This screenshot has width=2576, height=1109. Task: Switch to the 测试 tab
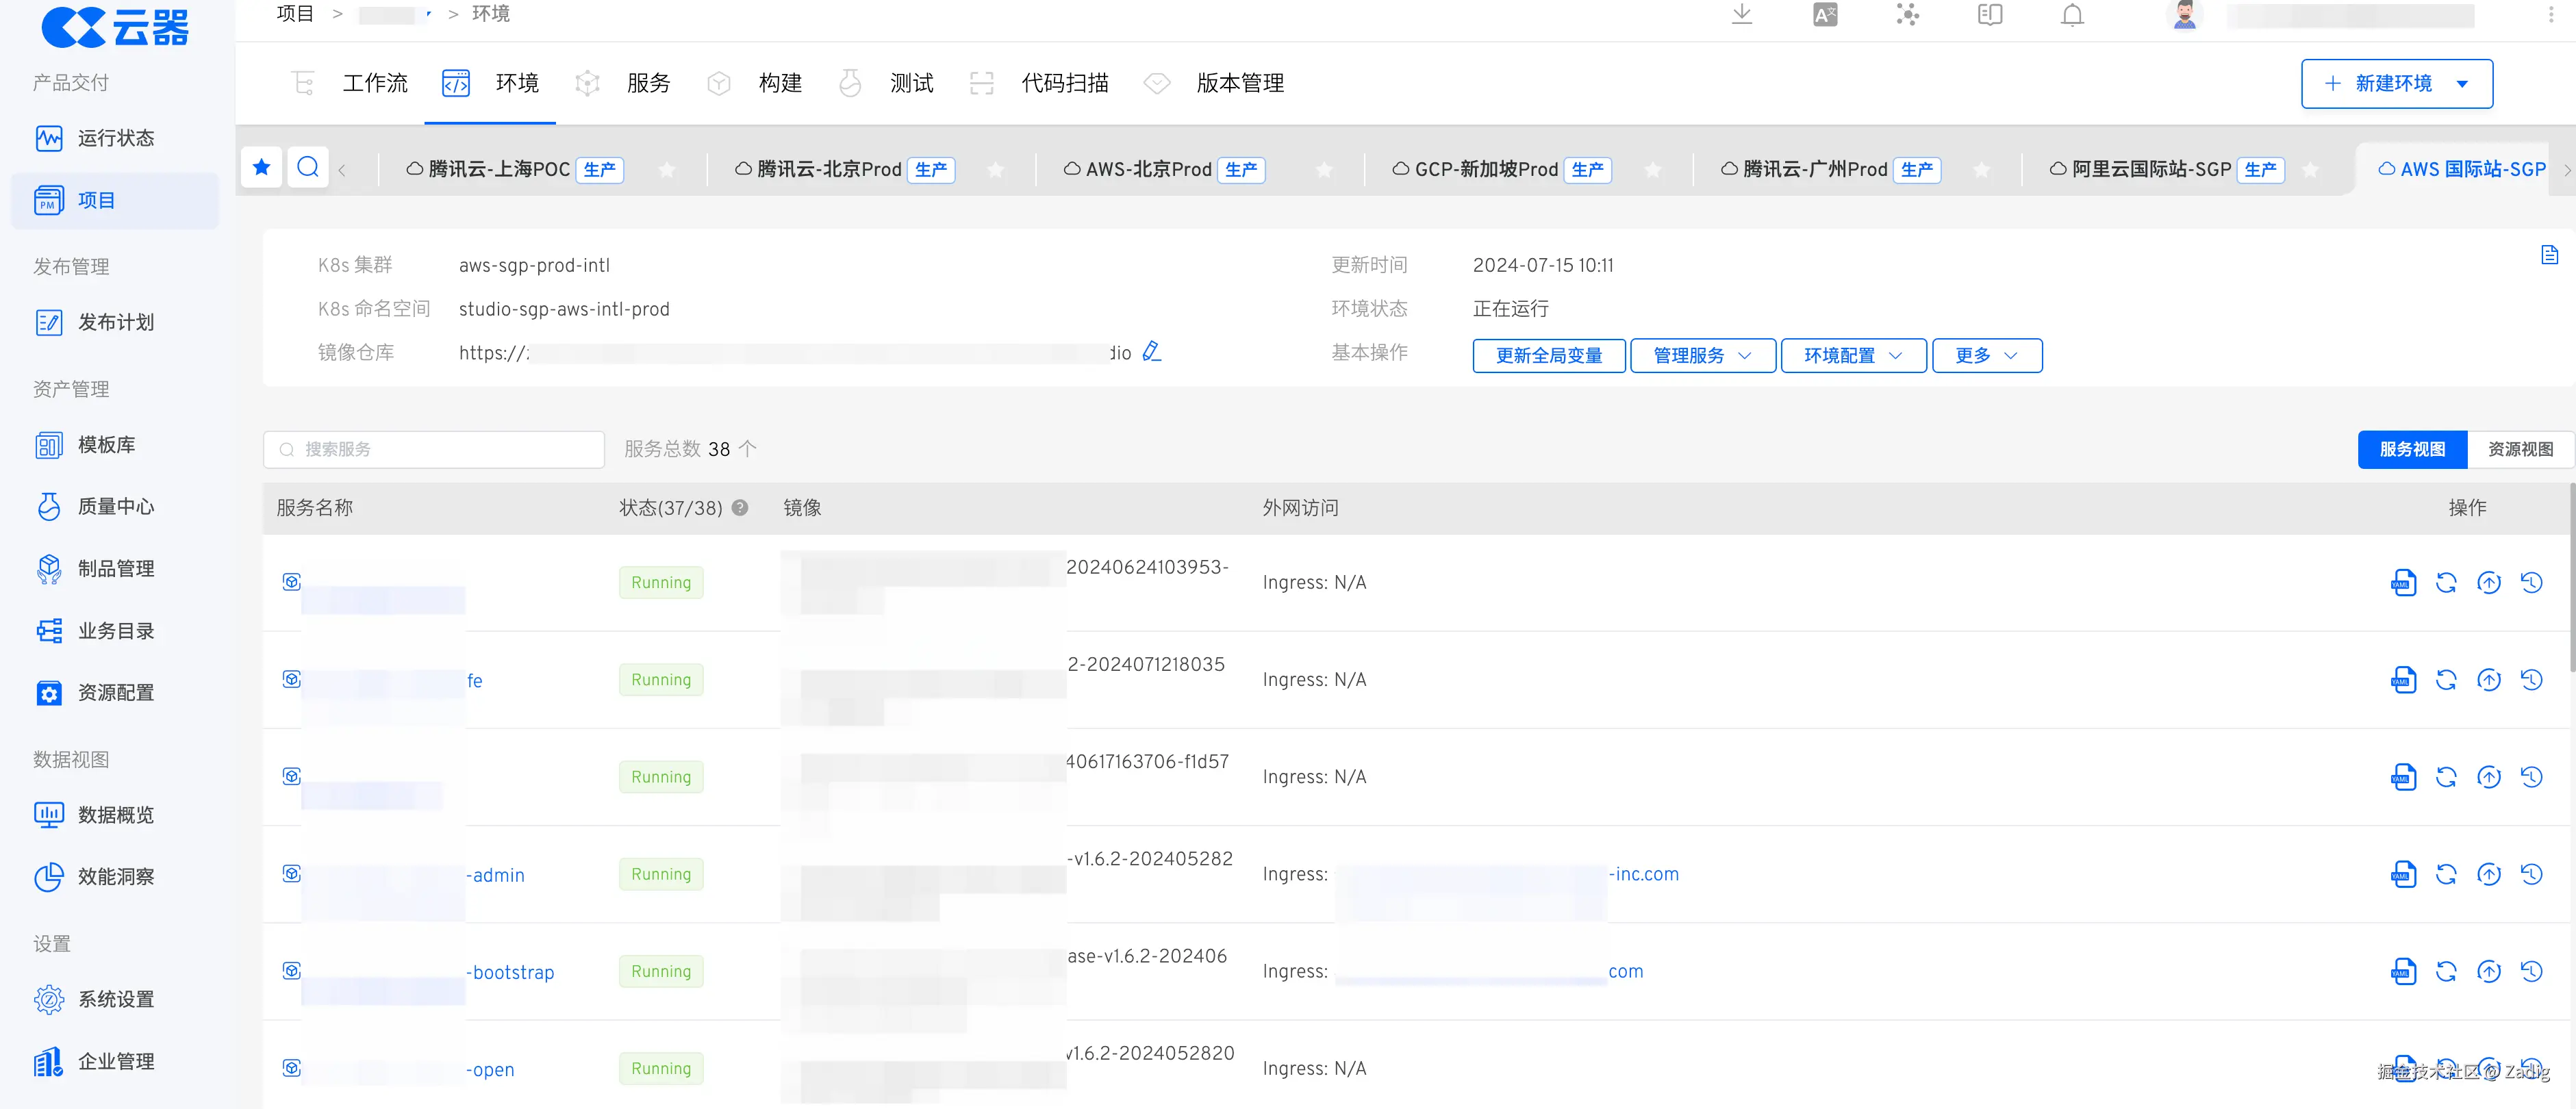coord(888,83)
